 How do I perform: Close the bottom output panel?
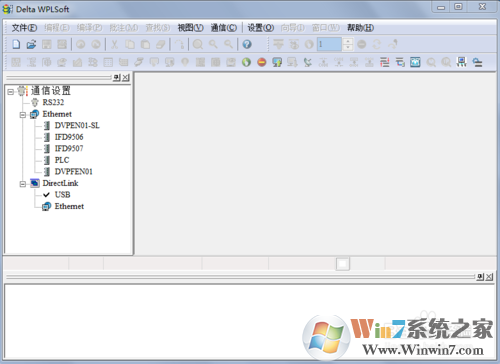pos(489,277)
